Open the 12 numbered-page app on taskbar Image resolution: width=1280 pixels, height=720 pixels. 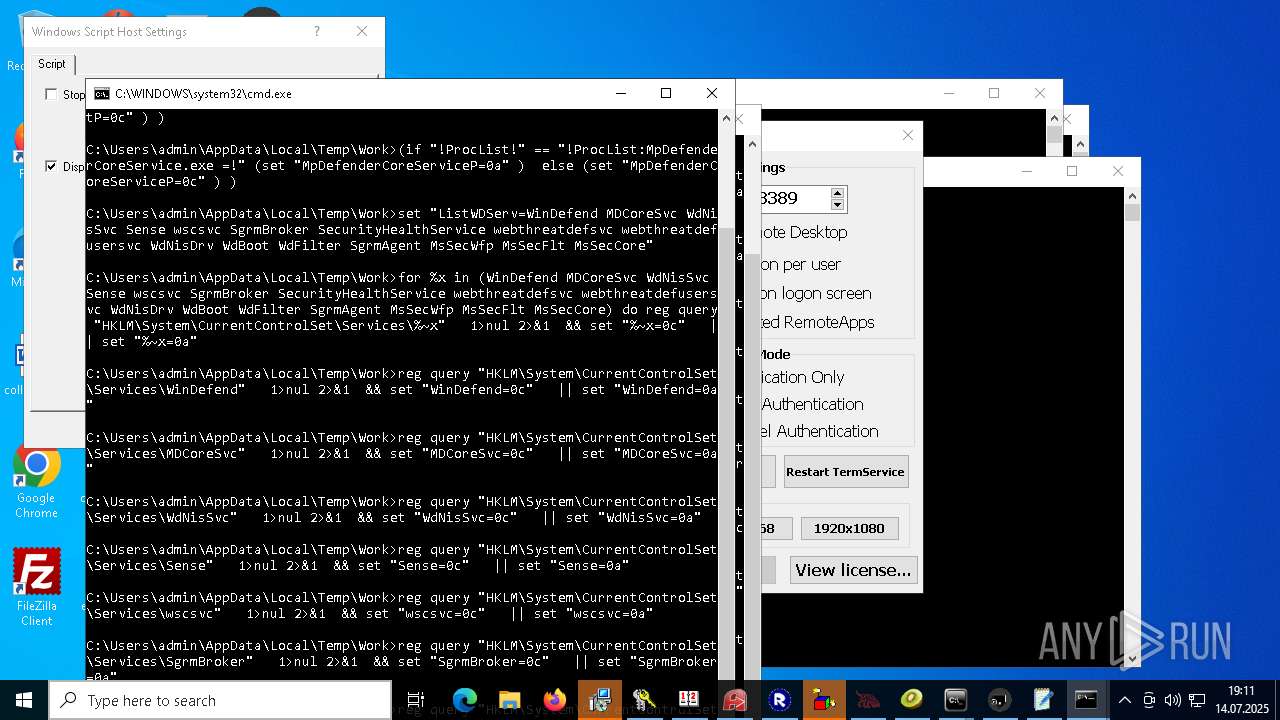tap(689, 700)
